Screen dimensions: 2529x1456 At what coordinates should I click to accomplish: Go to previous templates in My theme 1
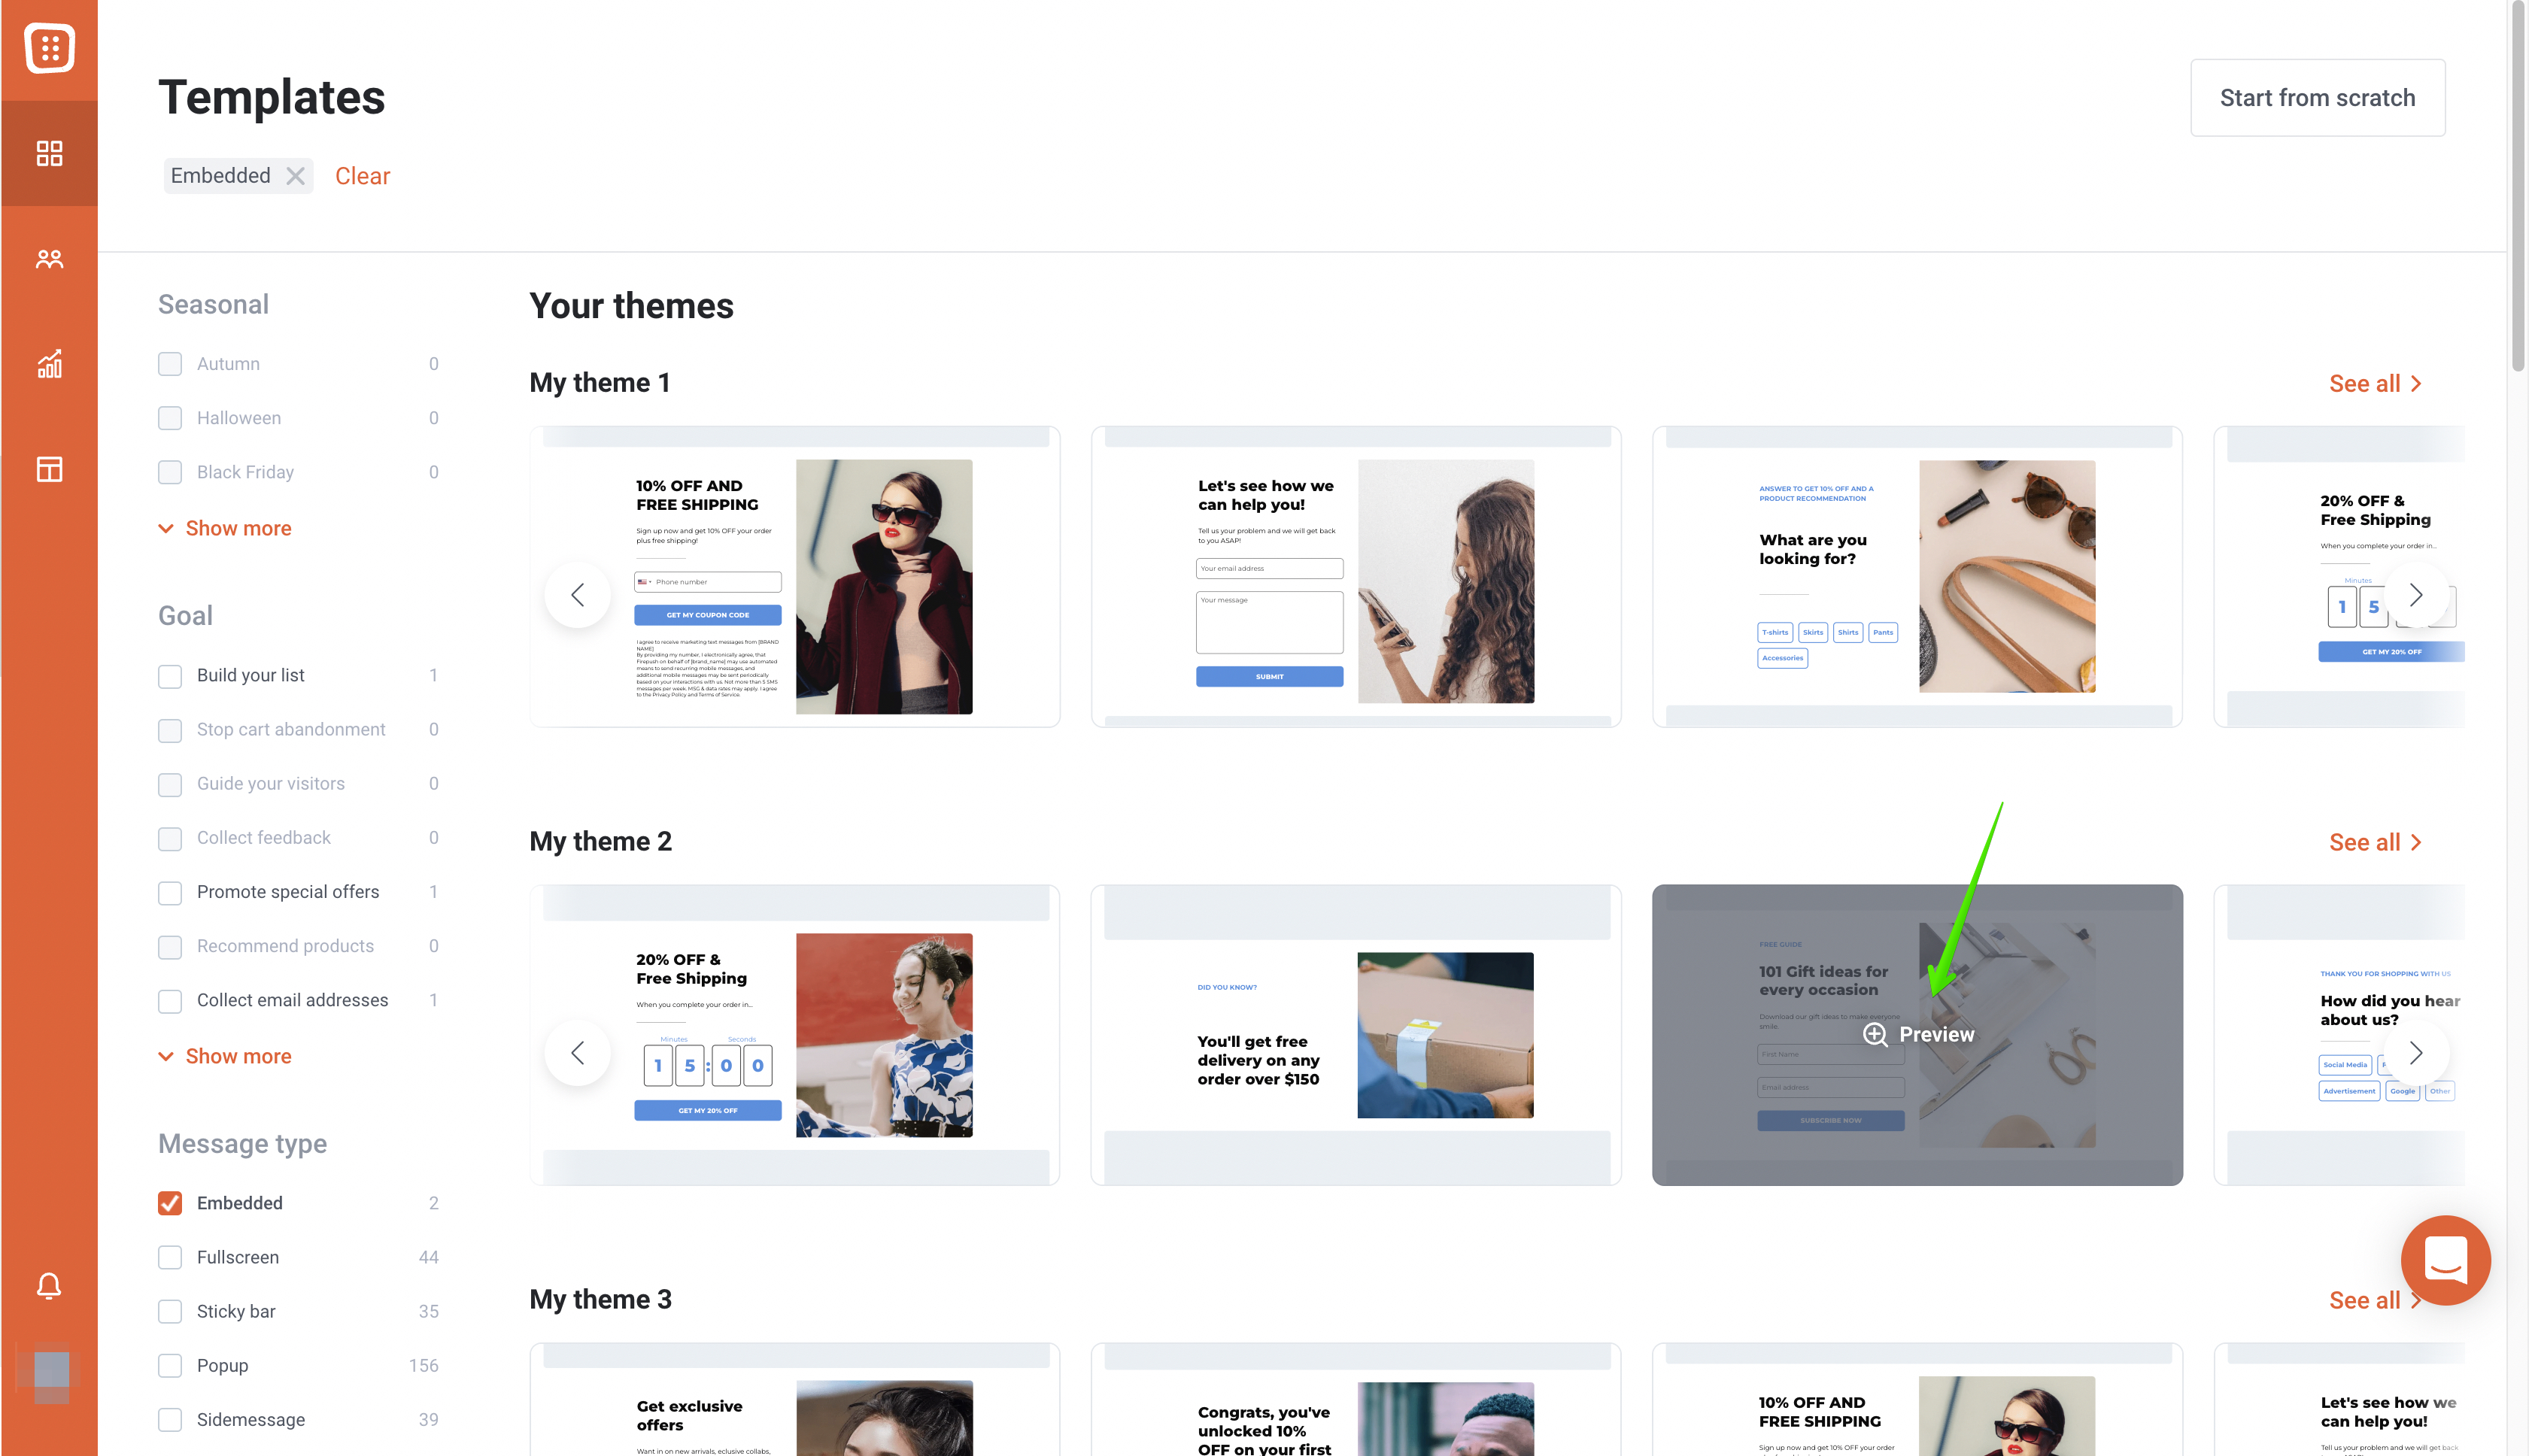(x=577, y=595)
